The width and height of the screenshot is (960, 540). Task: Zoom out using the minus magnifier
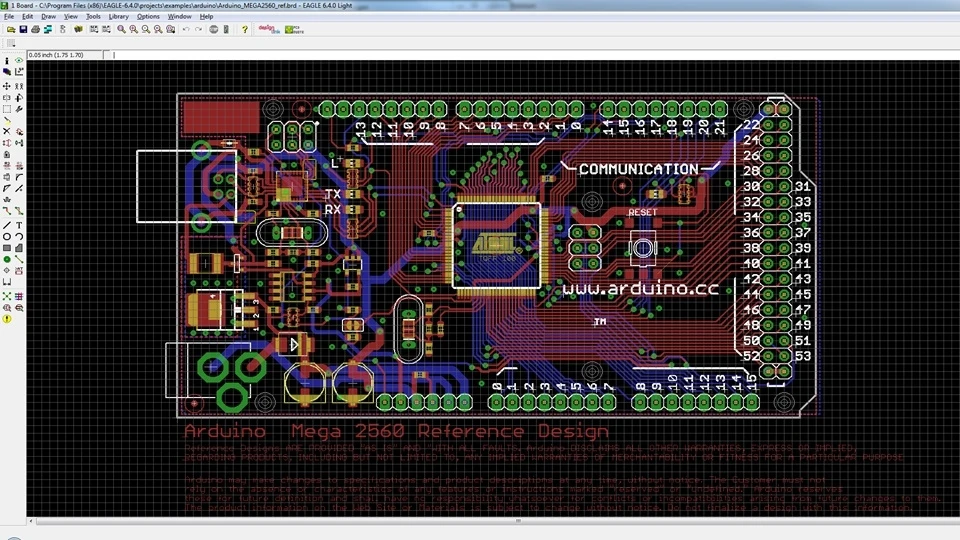[146, 29]
